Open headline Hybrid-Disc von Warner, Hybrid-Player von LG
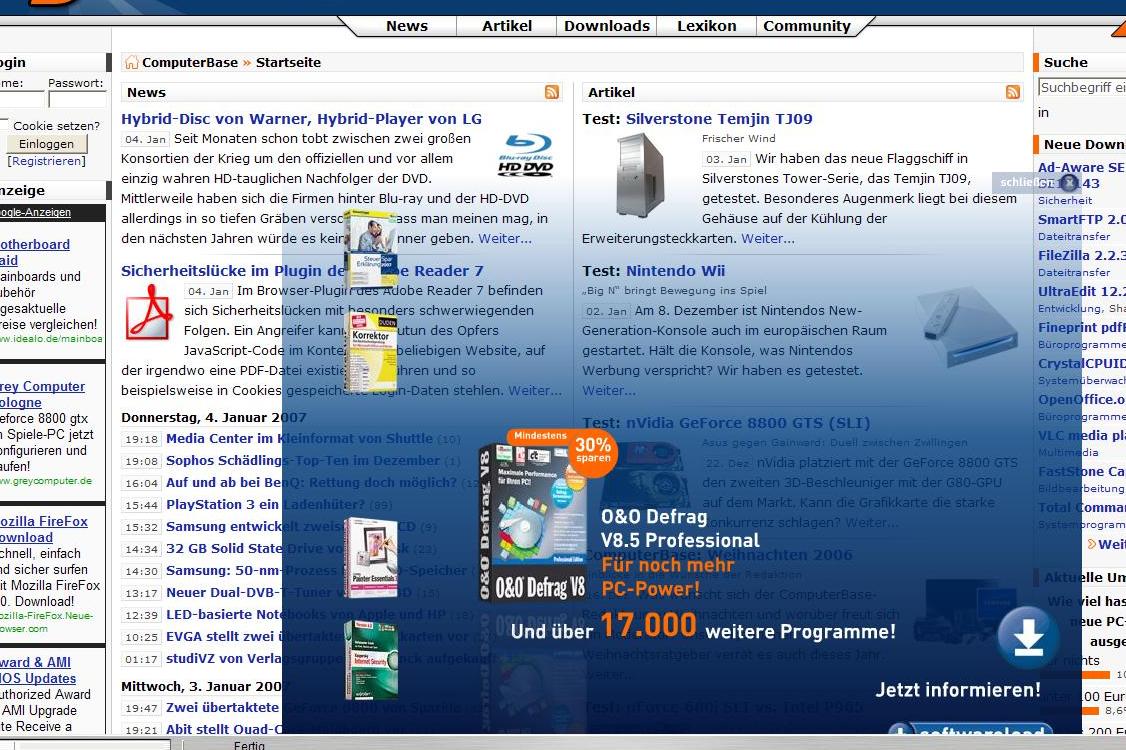1126x750 pixels. pos(301,119)
